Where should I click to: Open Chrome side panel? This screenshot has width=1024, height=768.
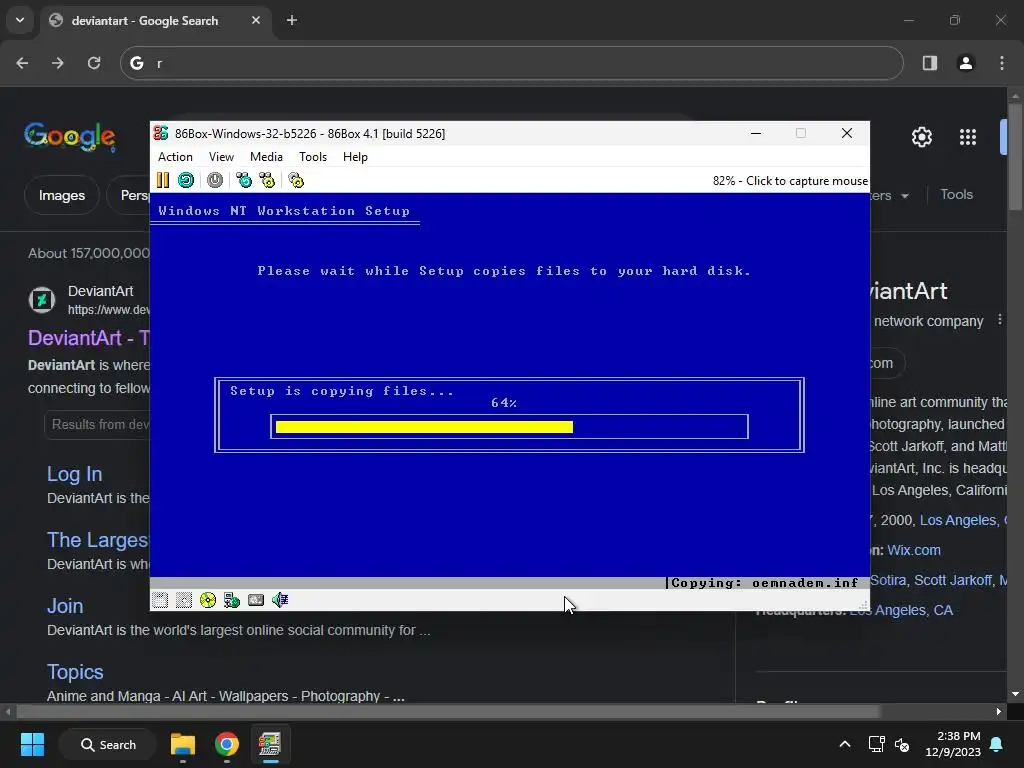(x=930, y=63)
